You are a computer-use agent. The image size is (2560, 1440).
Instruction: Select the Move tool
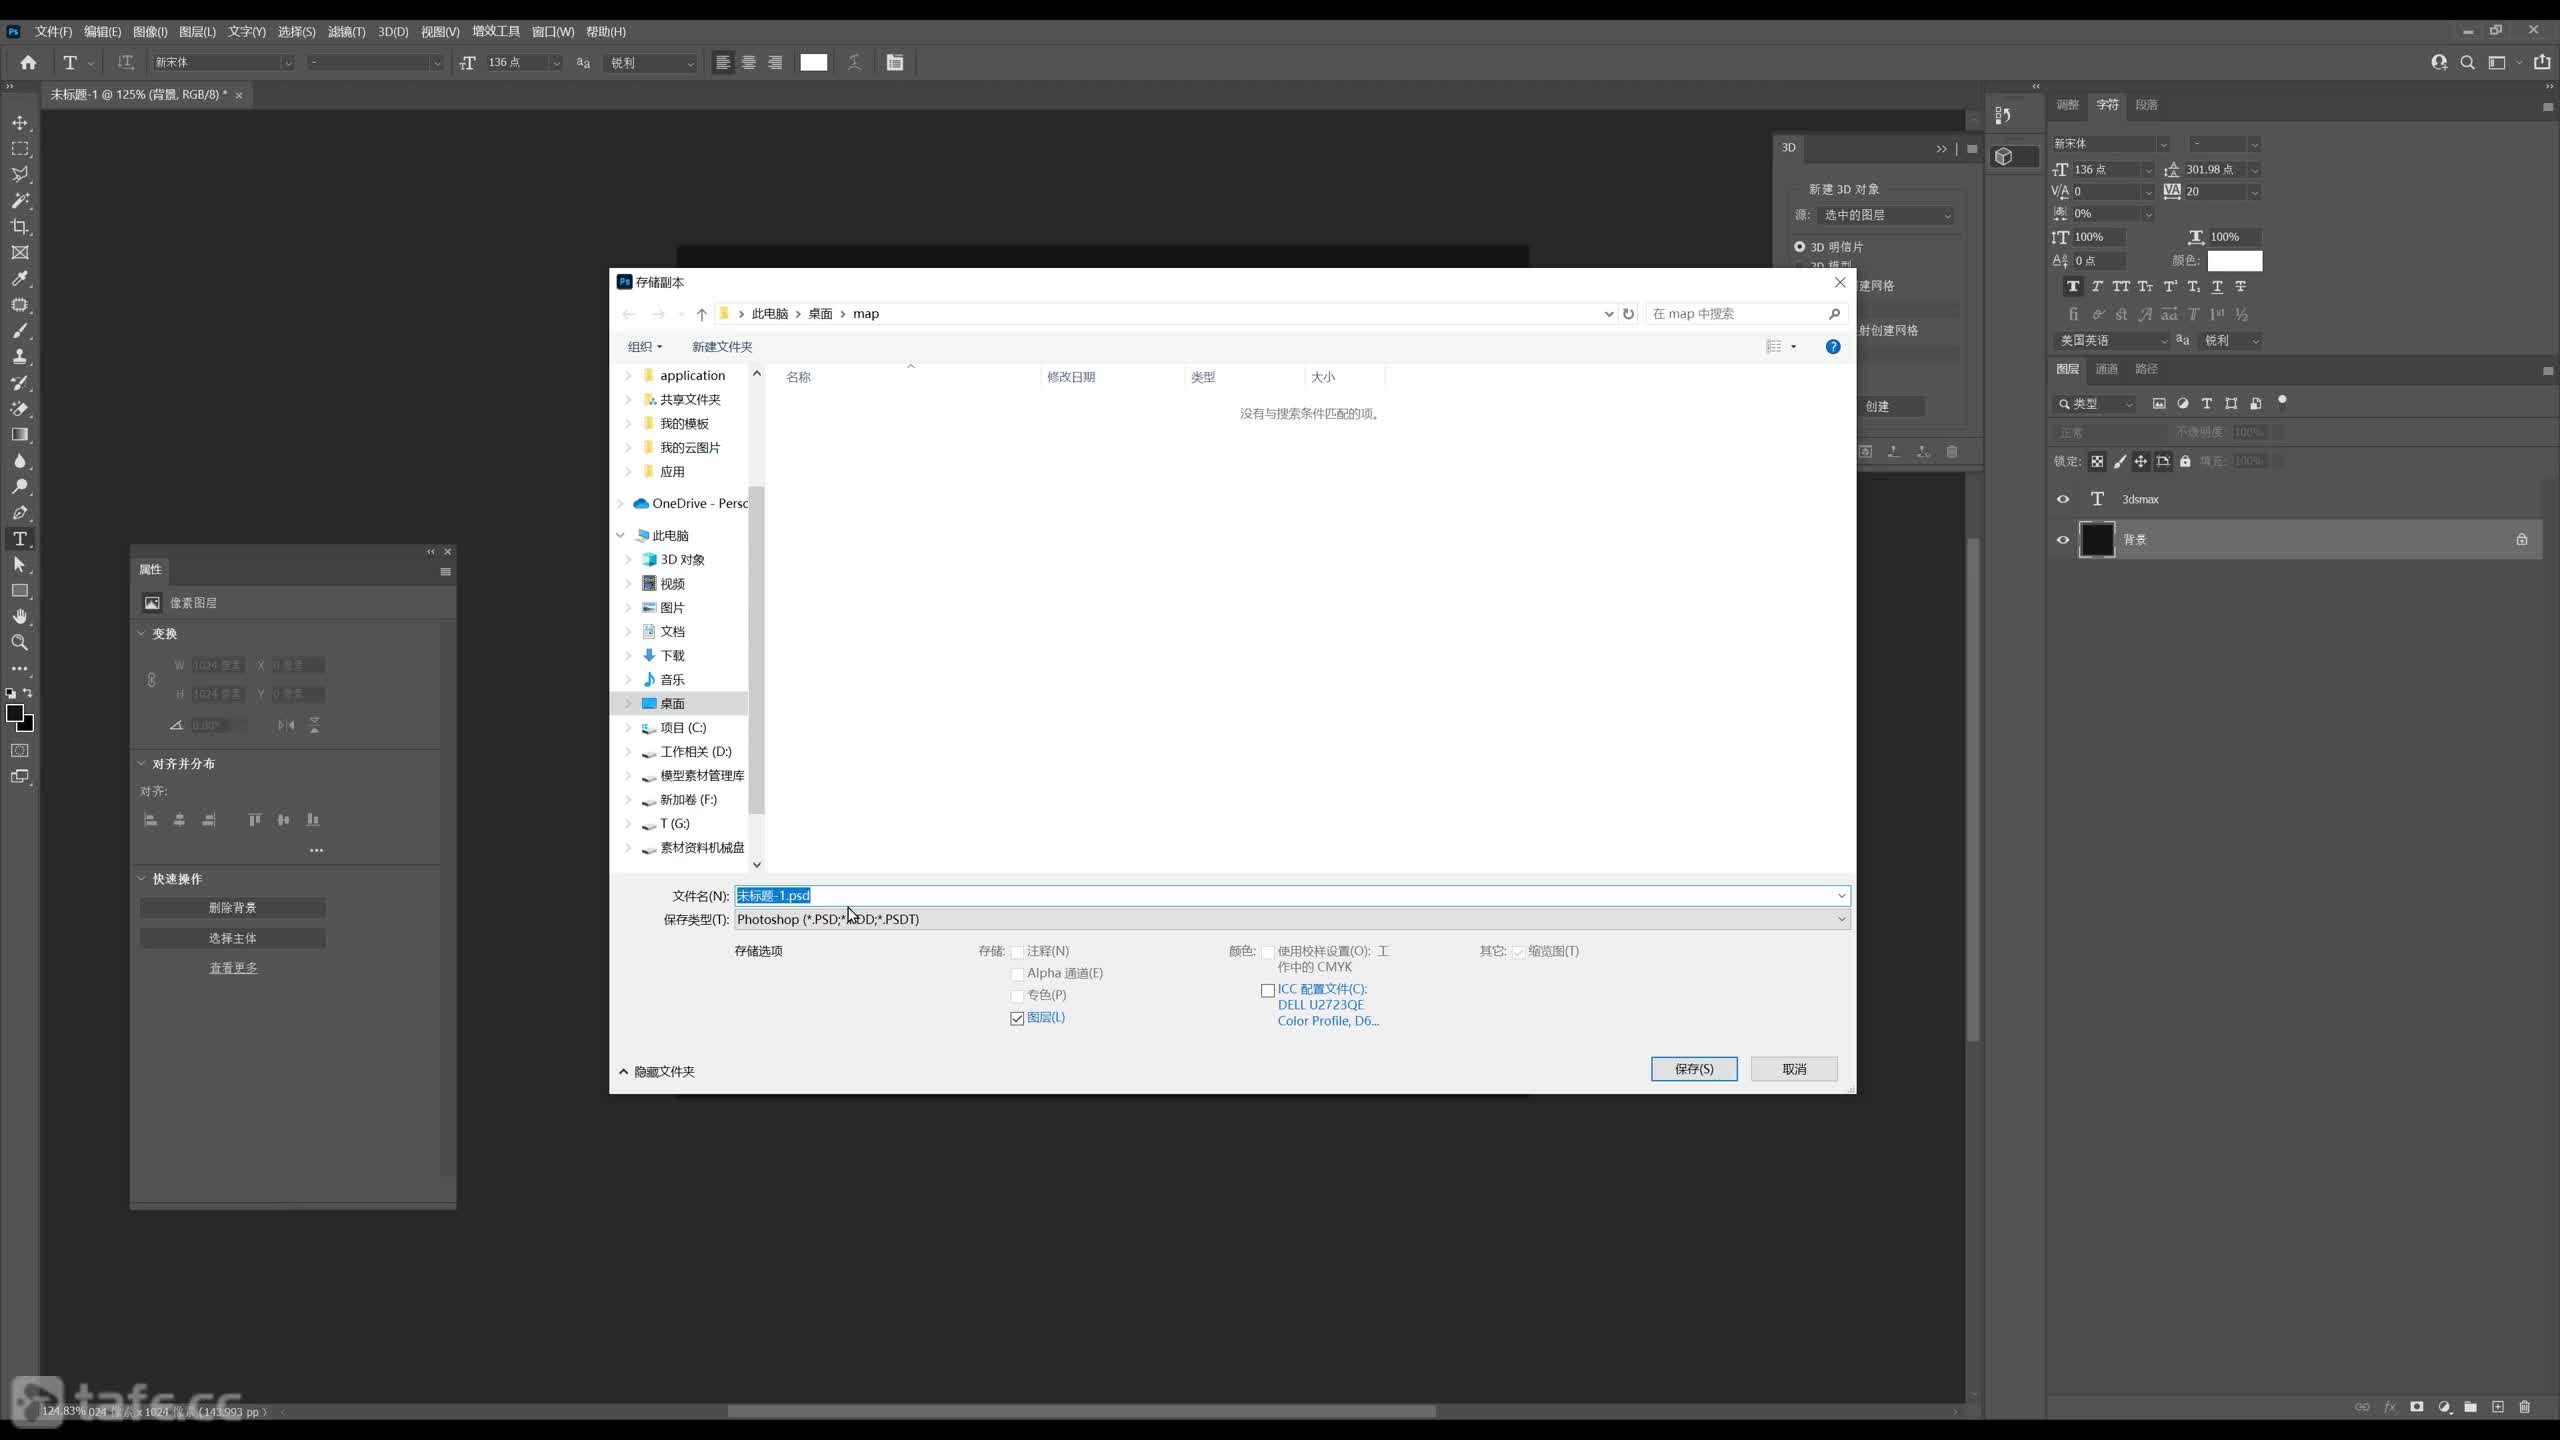coord(20,122)
